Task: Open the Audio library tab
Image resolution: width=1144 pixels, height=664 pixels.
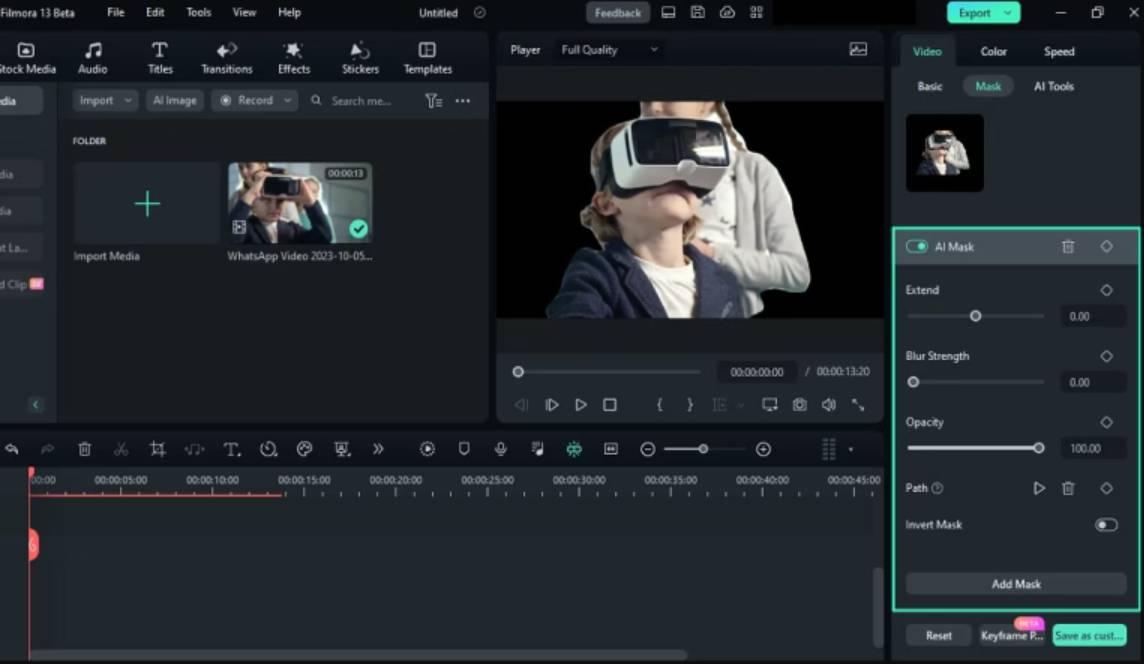Action: click(x=93, y=58)
